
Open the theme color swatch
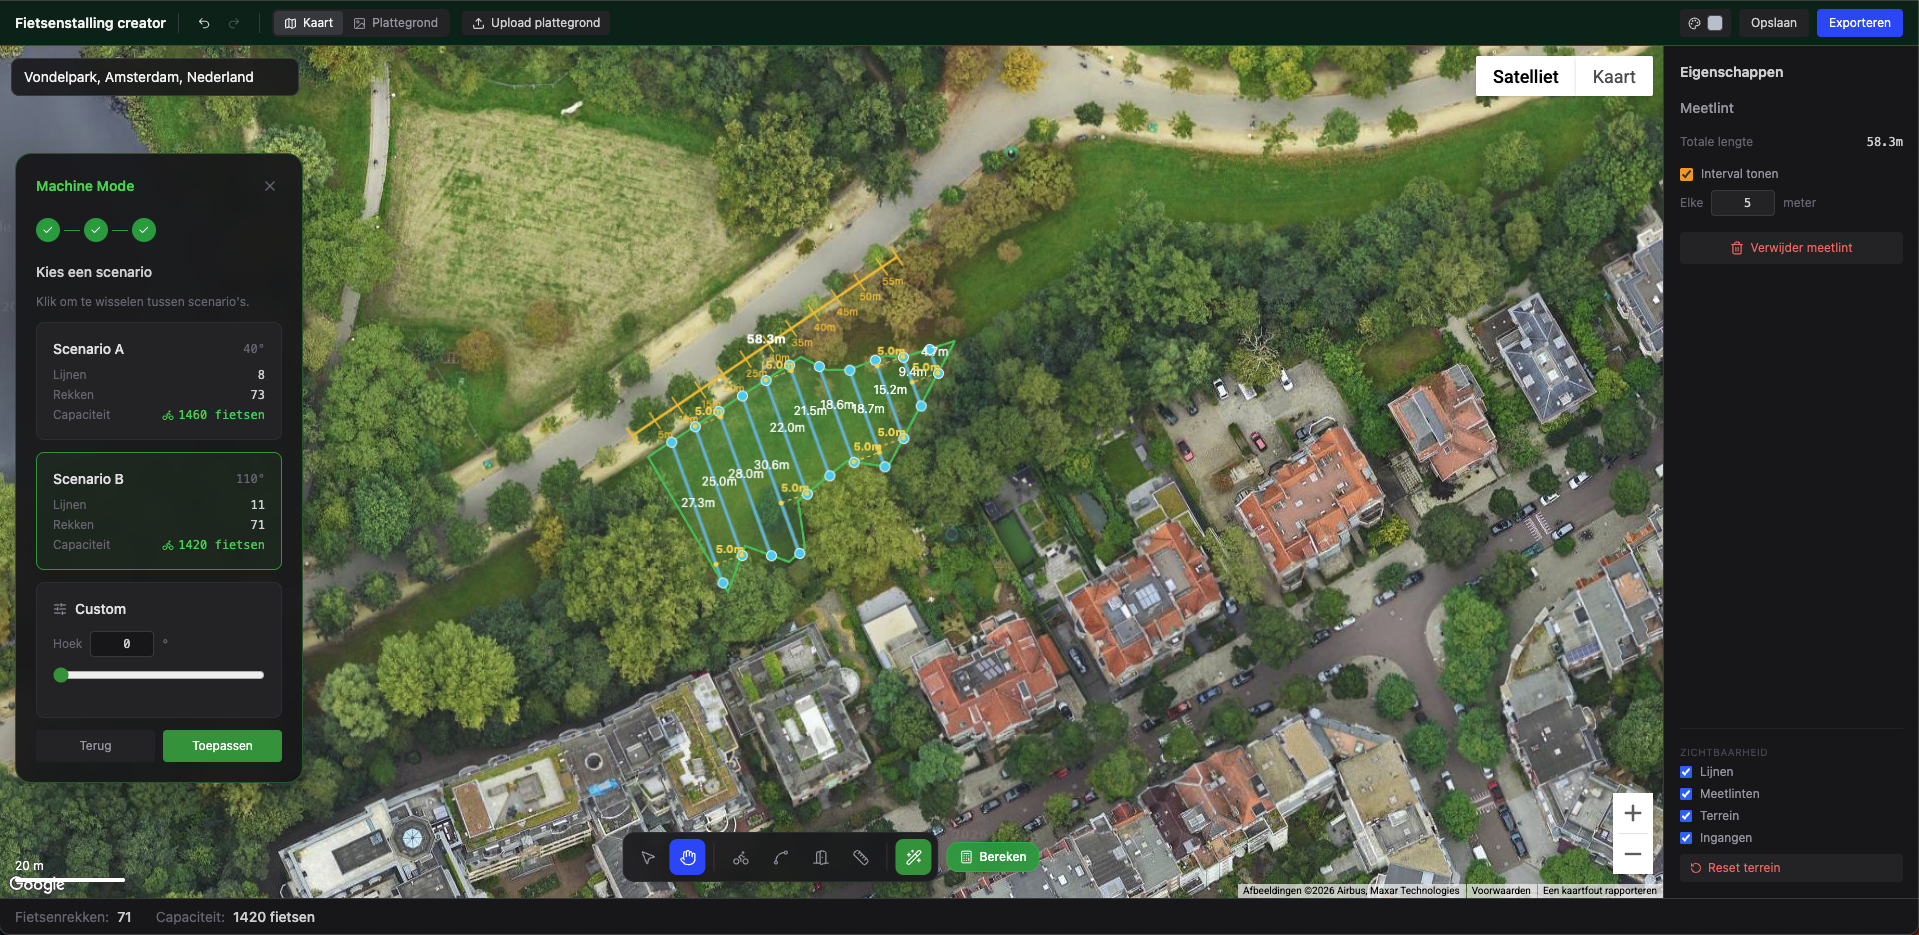[x=1715, y=23]
